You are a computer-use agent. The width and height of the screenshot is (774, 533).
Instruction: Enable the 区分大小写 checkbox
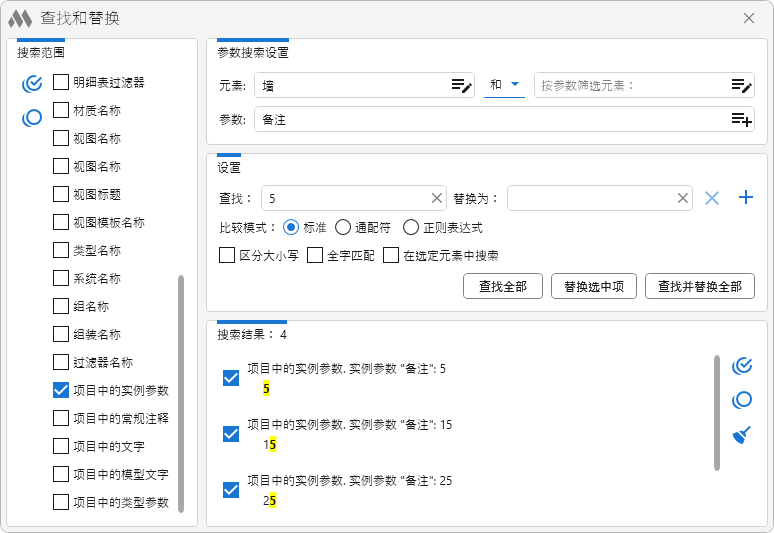[x=227, y=256]
